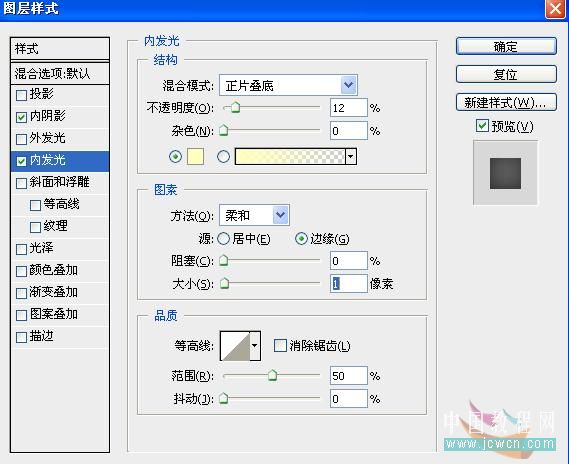Uncheck the 内发光 inner glow checkbox

[x=21, y=161]
